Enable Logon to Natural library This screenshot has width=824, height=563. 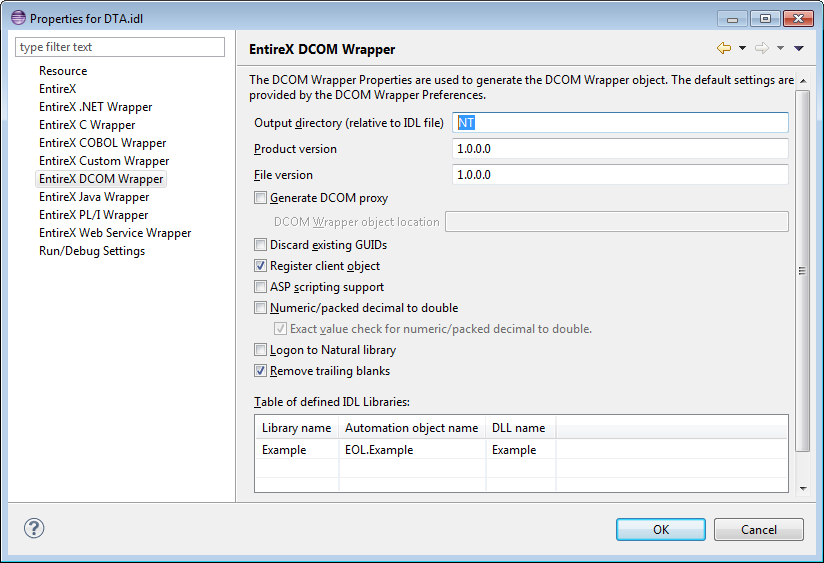260,350
